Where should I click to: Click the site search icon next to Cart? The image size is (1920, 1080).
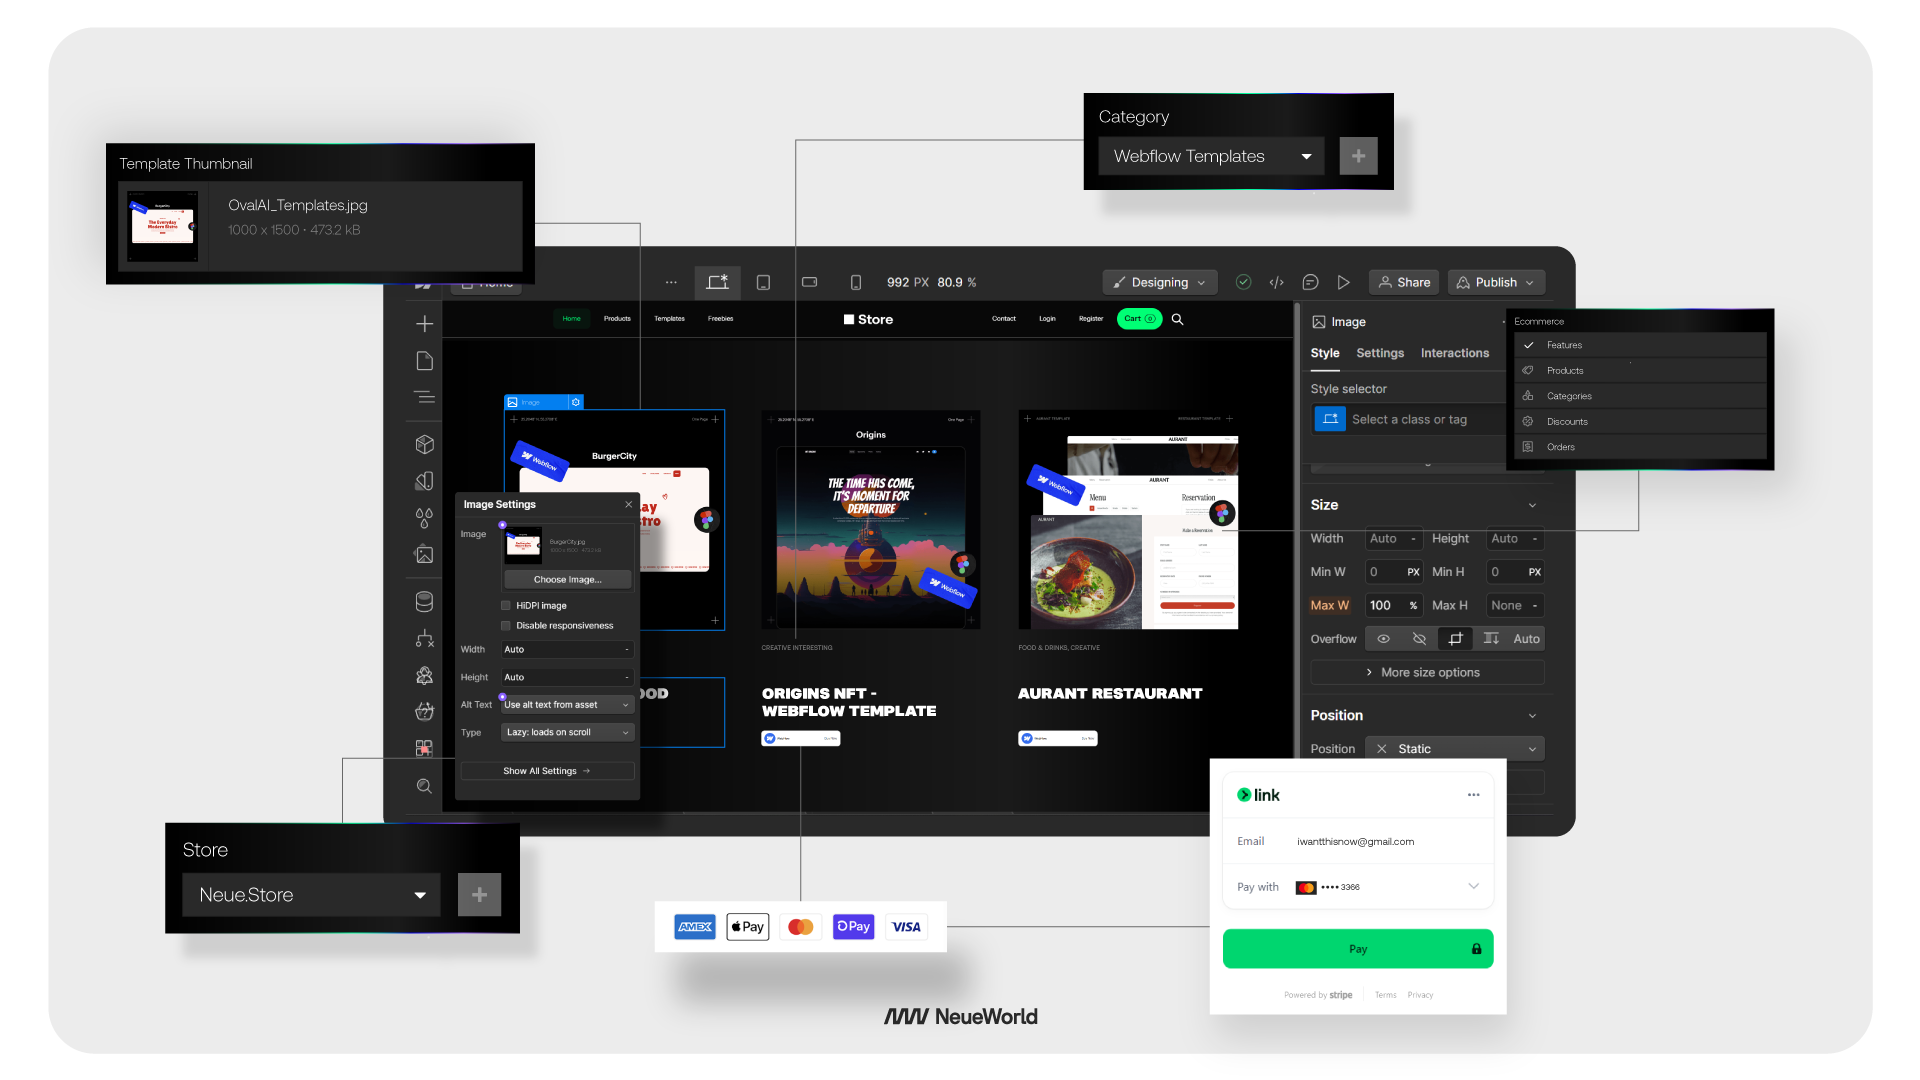tap(1177, 319)
